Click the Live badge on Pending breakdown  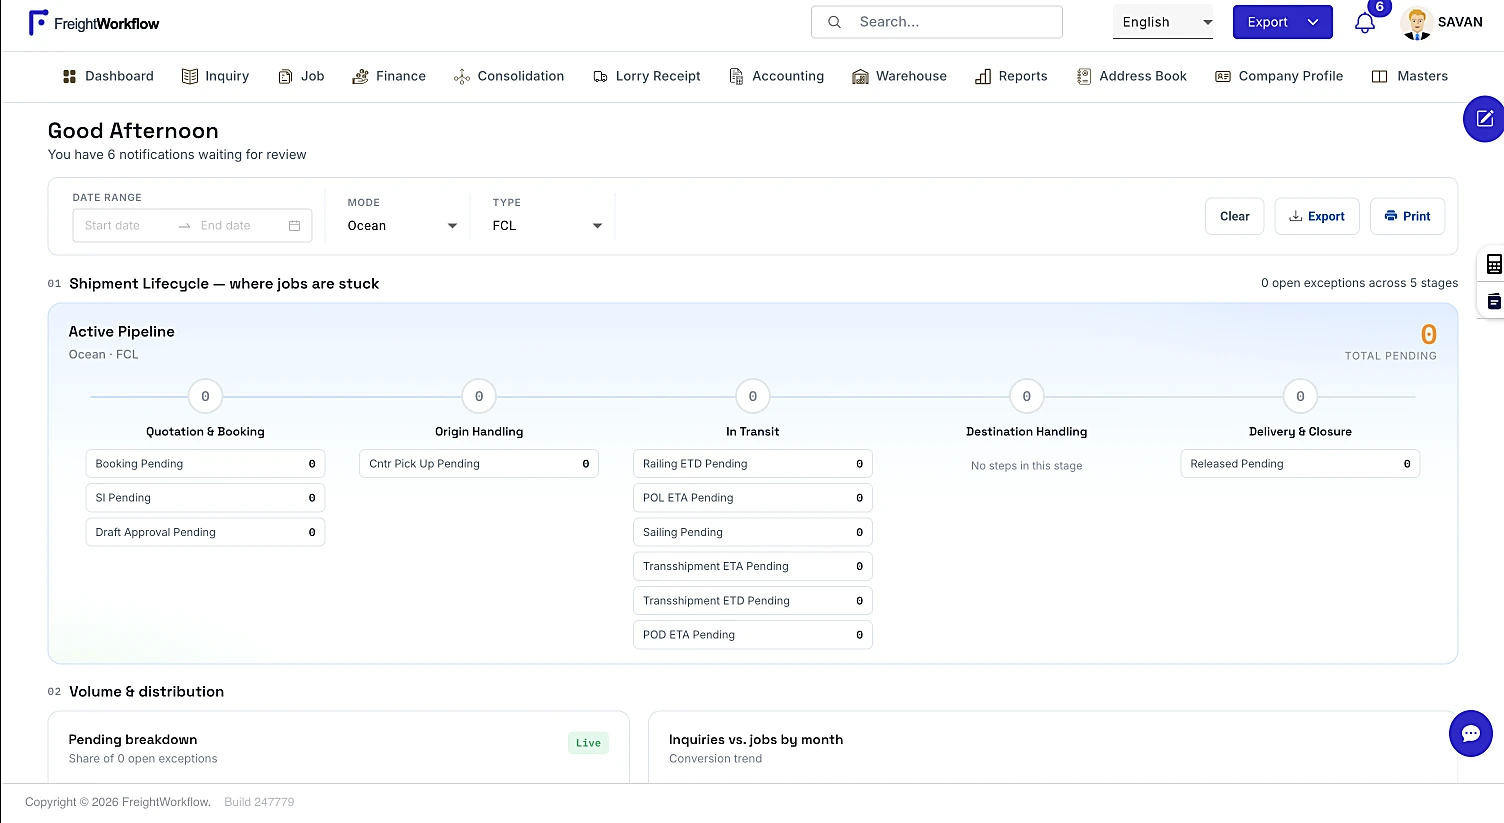click(588, 743)
